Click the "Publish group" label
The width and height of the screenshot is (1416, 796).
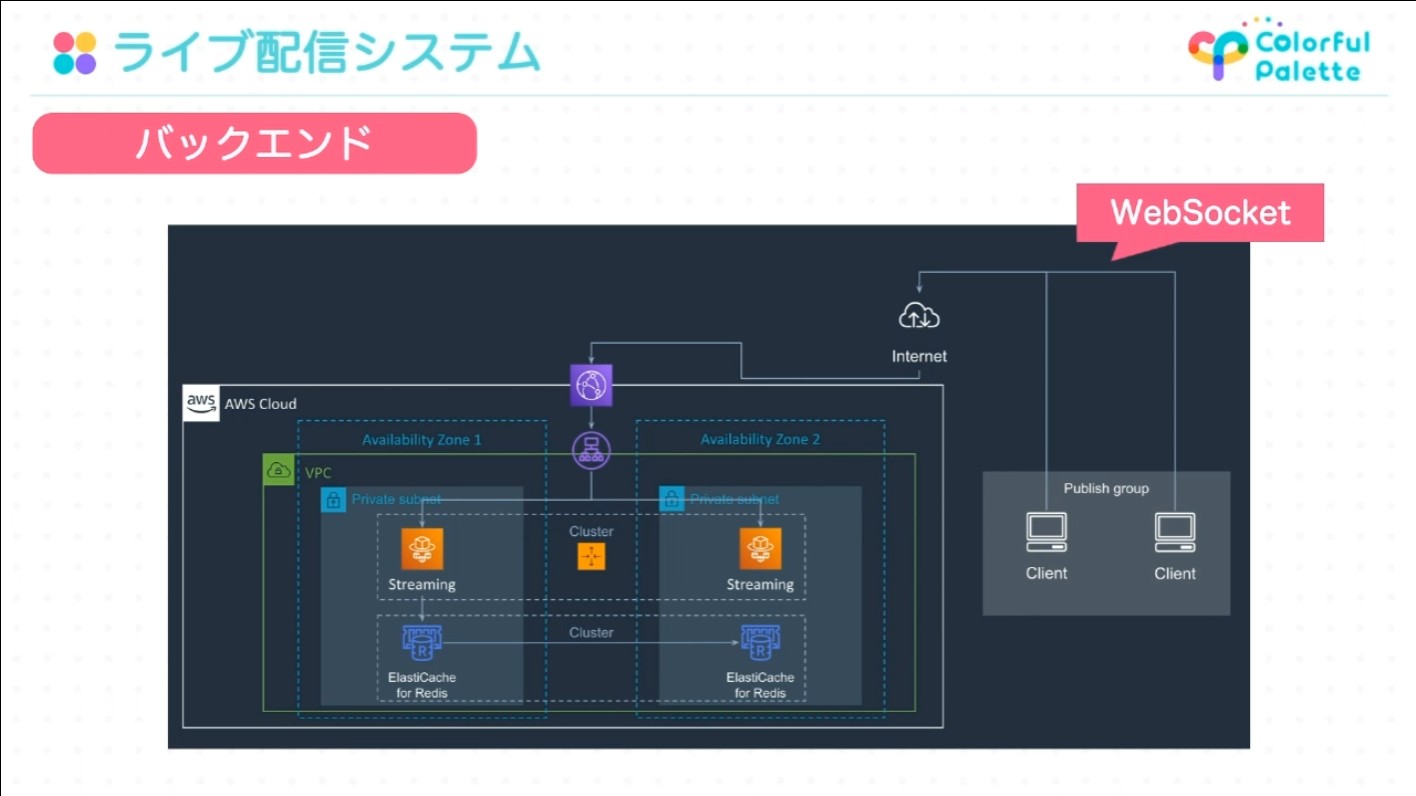[1106, 489]
